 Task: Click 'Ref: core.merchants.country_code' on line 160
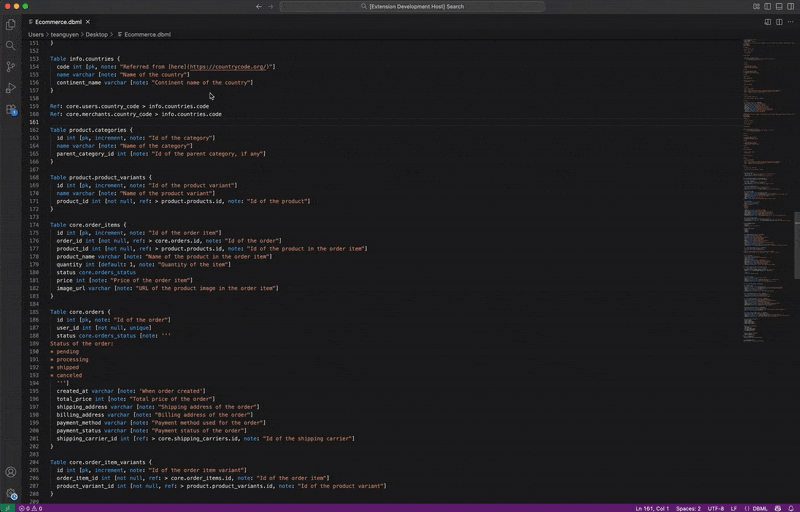point(101,114)
